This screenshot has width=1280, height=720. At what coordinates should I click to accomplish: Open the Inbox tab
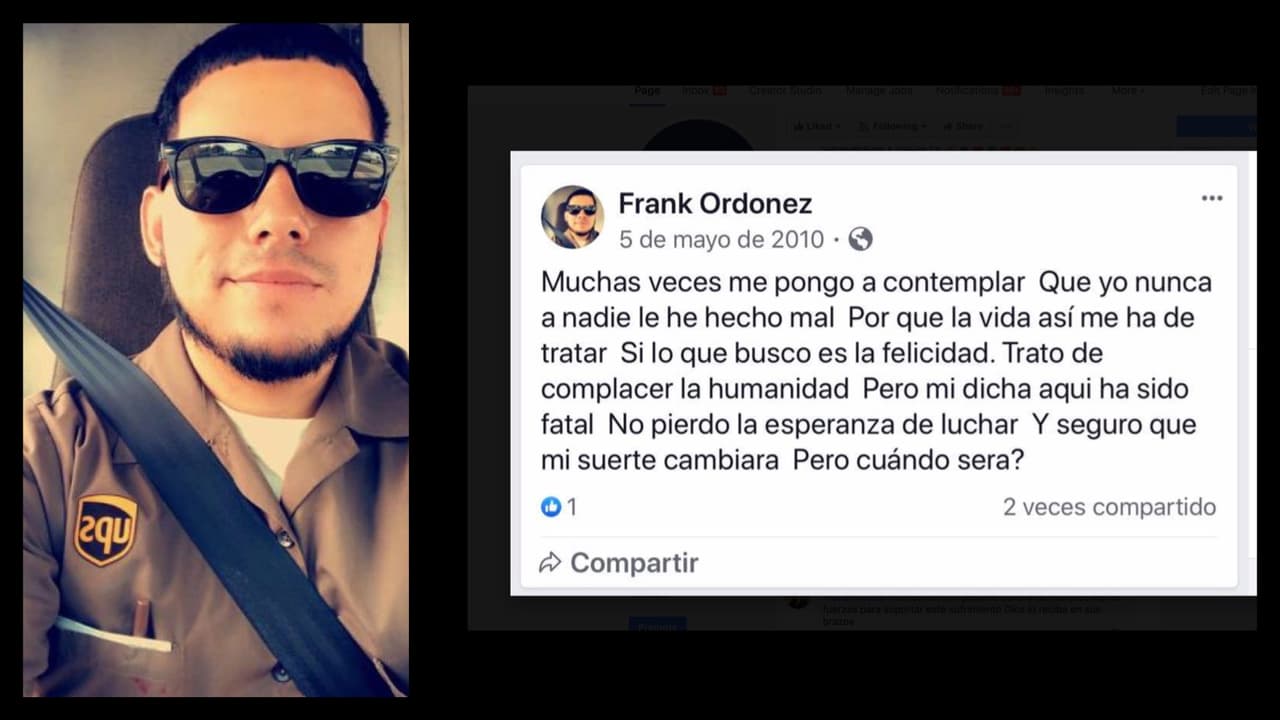(704, 91)
